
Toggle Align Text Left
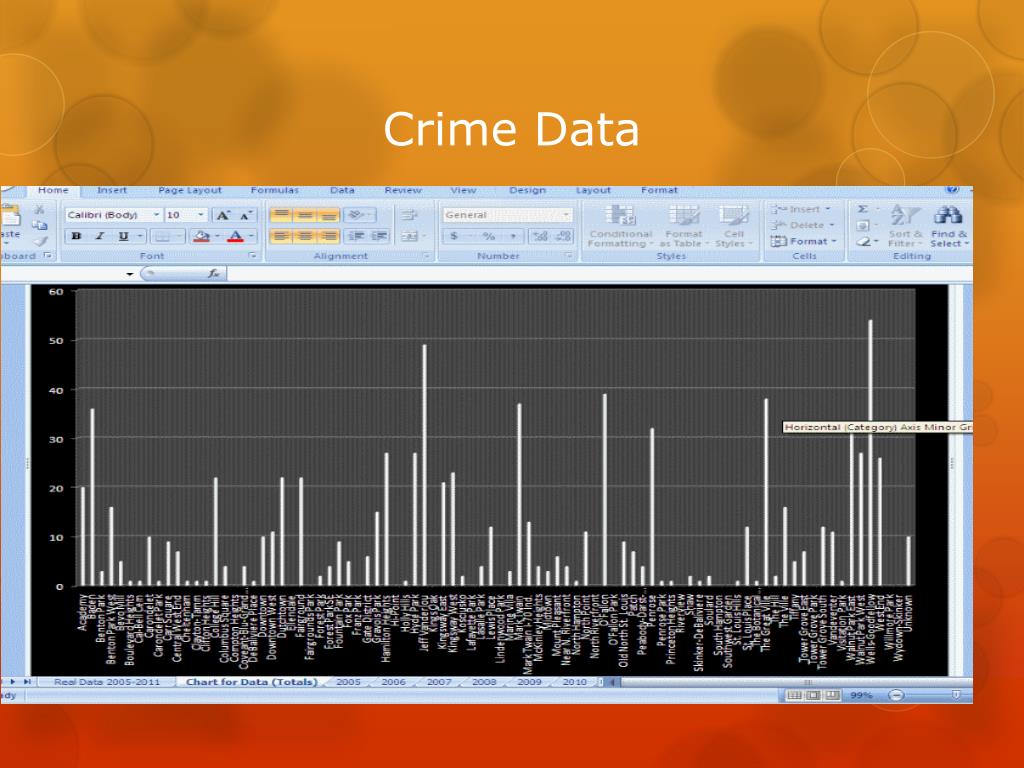coord(281,236)
